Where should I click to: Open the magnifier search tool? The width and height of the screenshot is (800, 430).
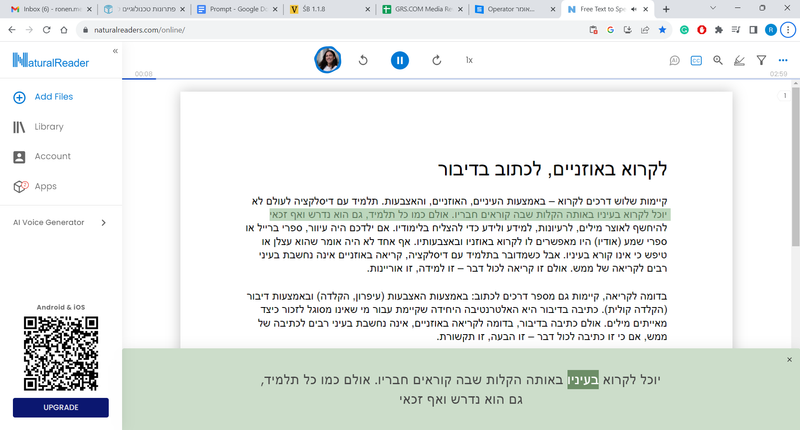(x=718, y=60)
